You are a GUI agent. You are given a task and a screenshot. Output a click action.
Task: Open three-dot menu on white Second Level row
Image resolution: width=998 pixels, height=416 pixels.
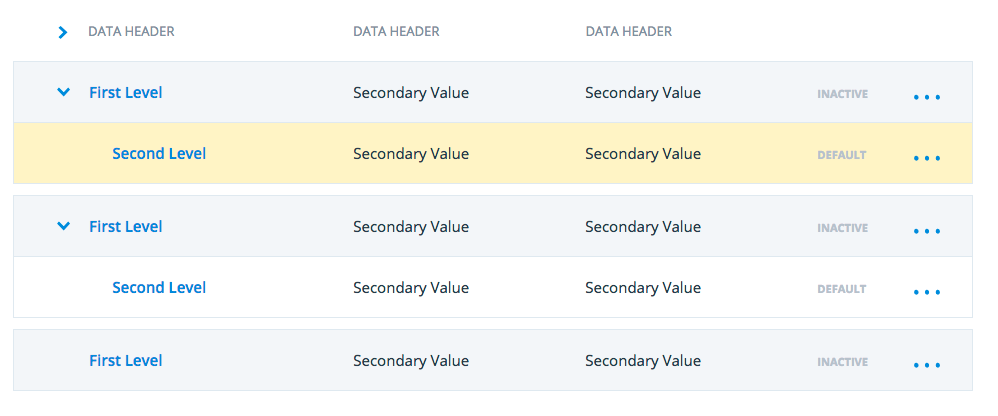point(927,293)
